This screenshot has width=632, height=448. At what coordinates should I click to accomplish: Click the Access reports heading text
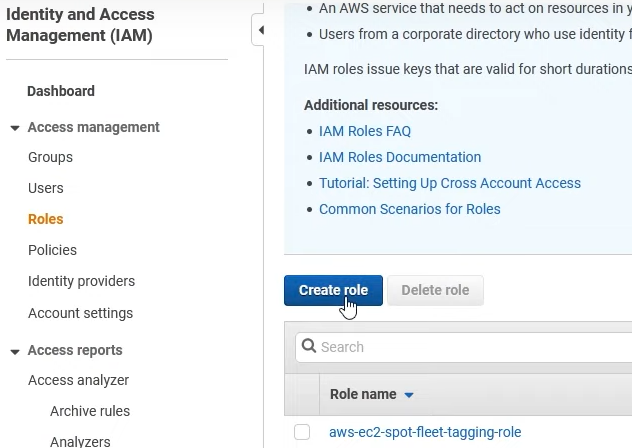[x=75, y=350]
